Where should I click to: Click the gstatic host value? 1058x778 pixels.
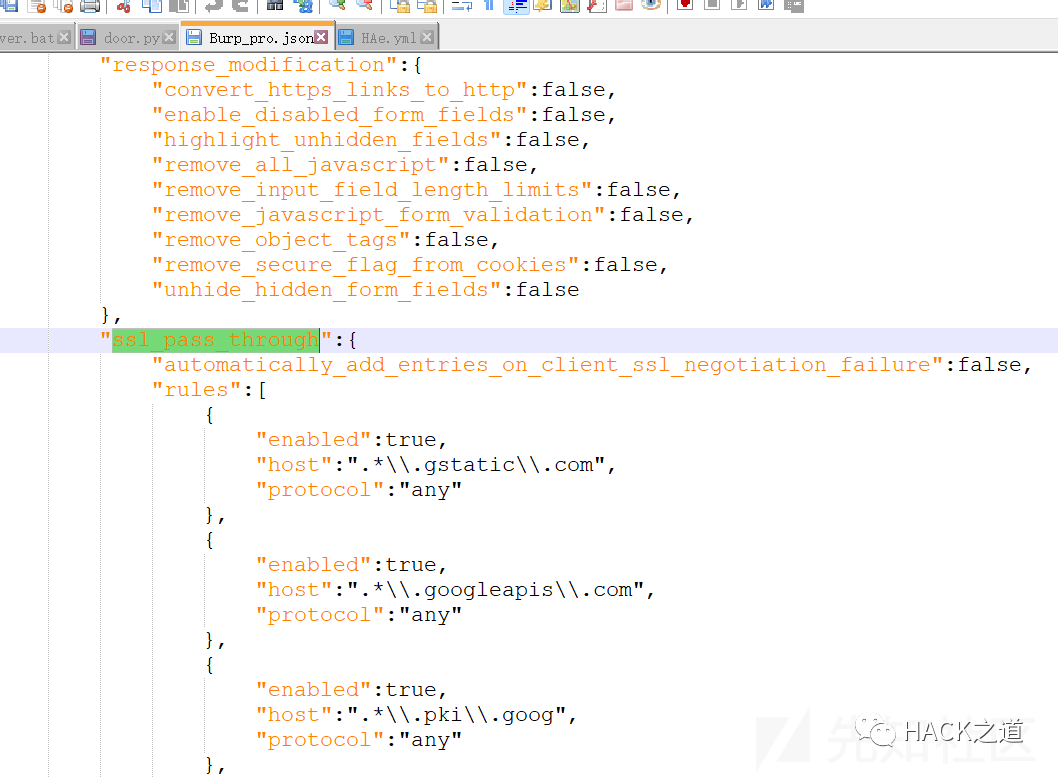tap(476, 465)
